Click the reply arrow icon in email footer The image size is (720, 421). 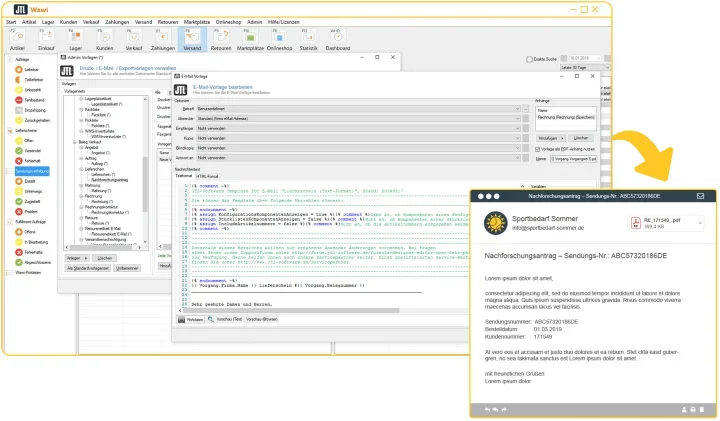tap(487, 410)
